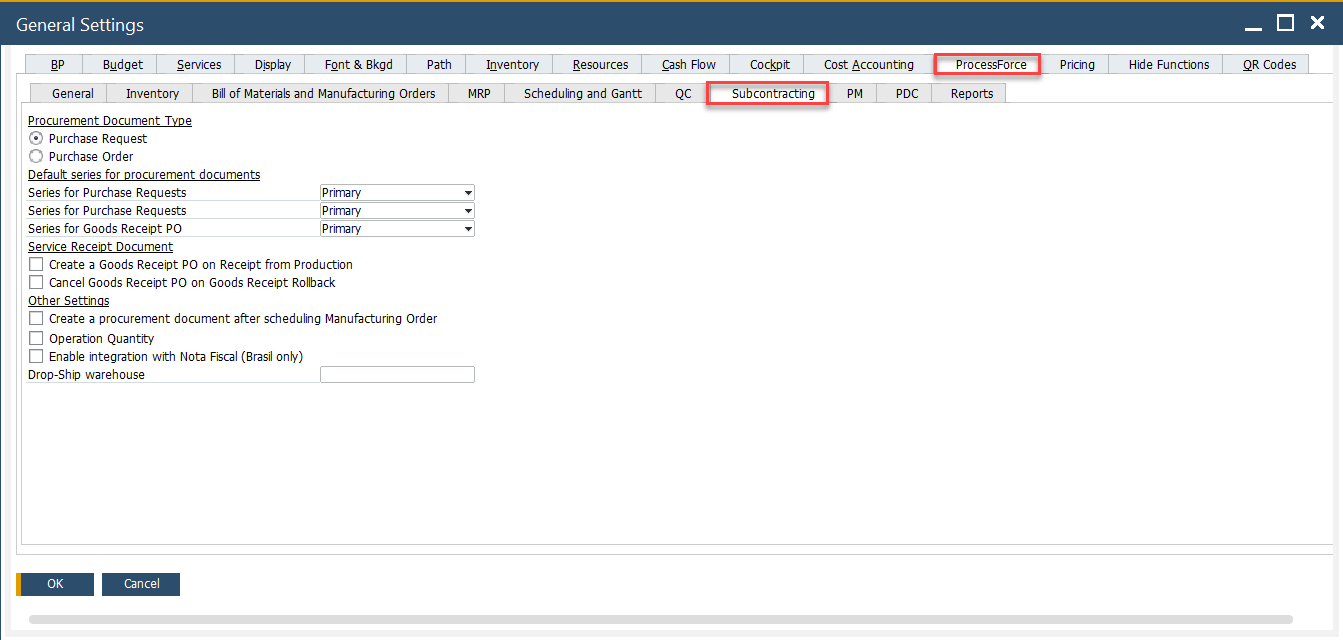This screenshot has width=1343, height=640.
Task: Switch to the MRP sub-tab
Action: click(476, 93)
